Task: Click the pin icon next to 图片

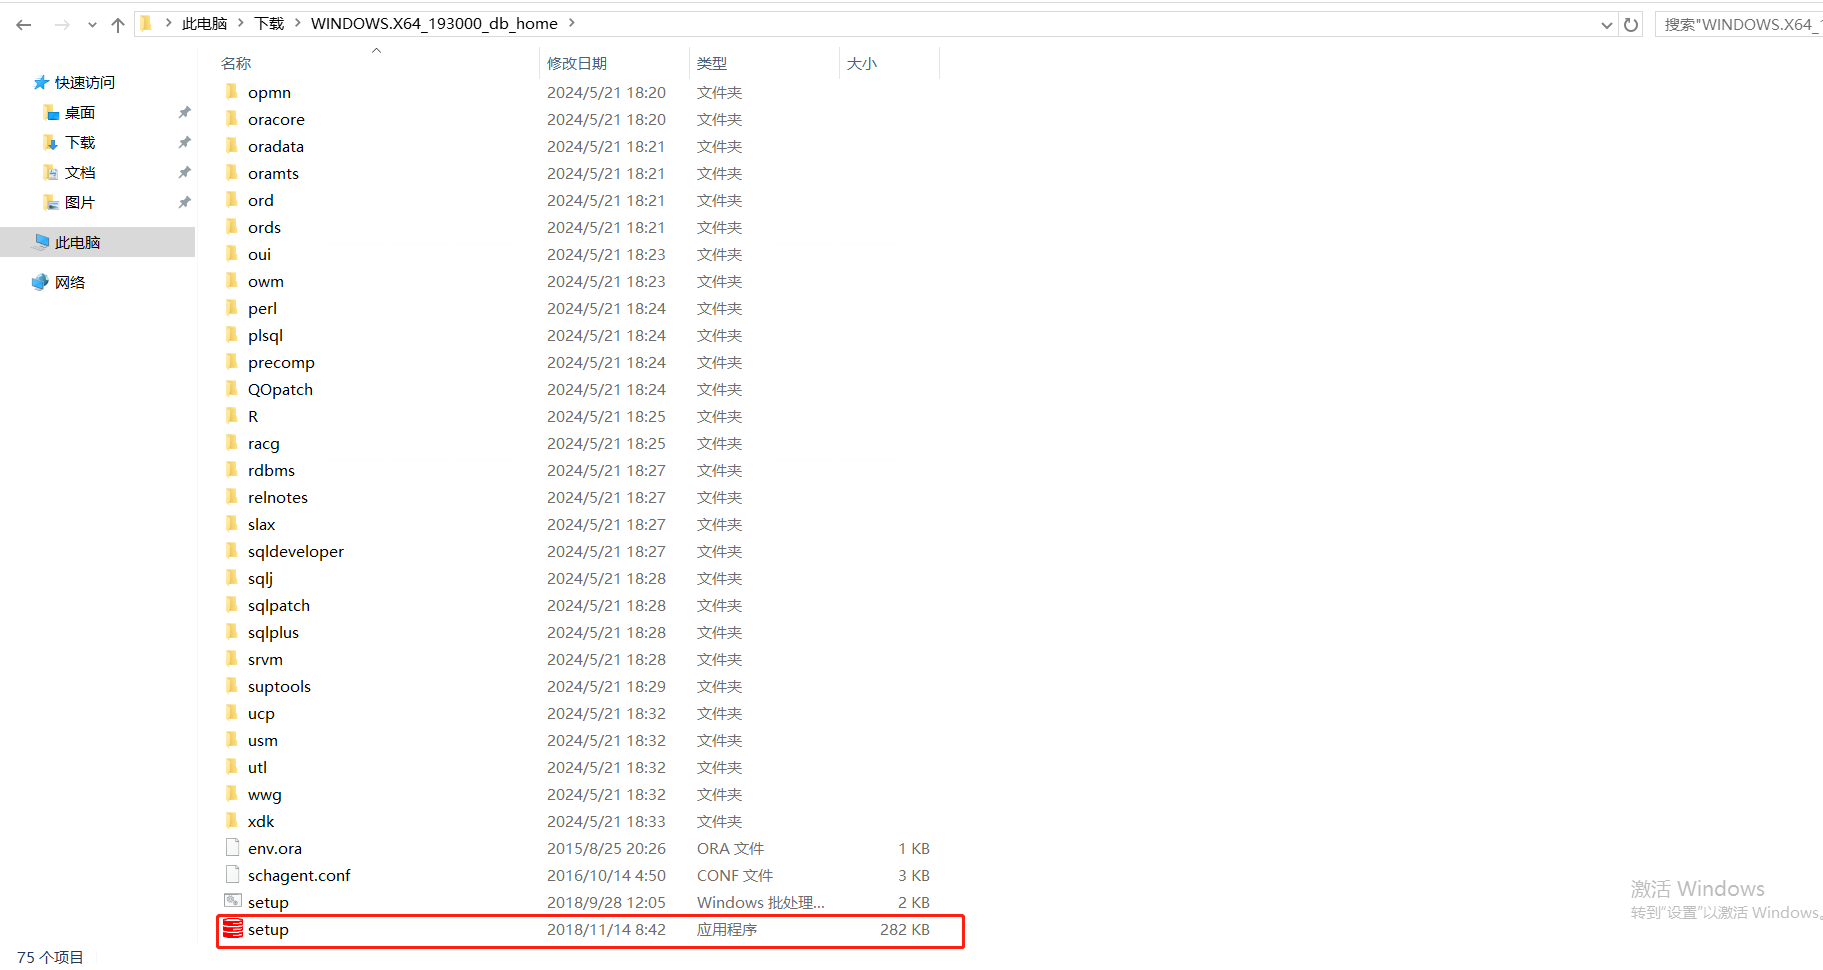Action: coord(184,202)
